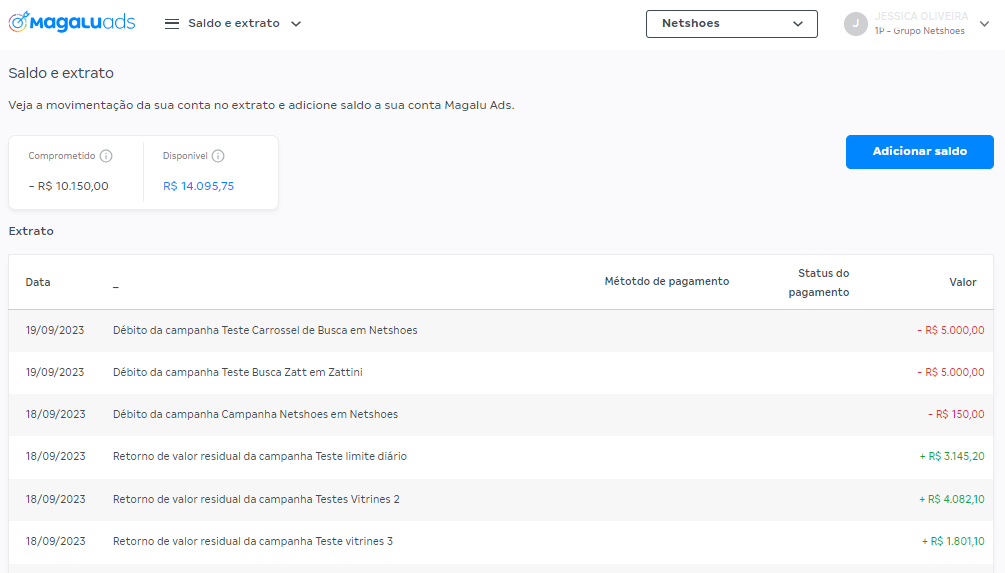The height and width of the screenshot is (573, 1005).
Task: Click the + R$ 4.082,10 value
Action: pos(952,499)
